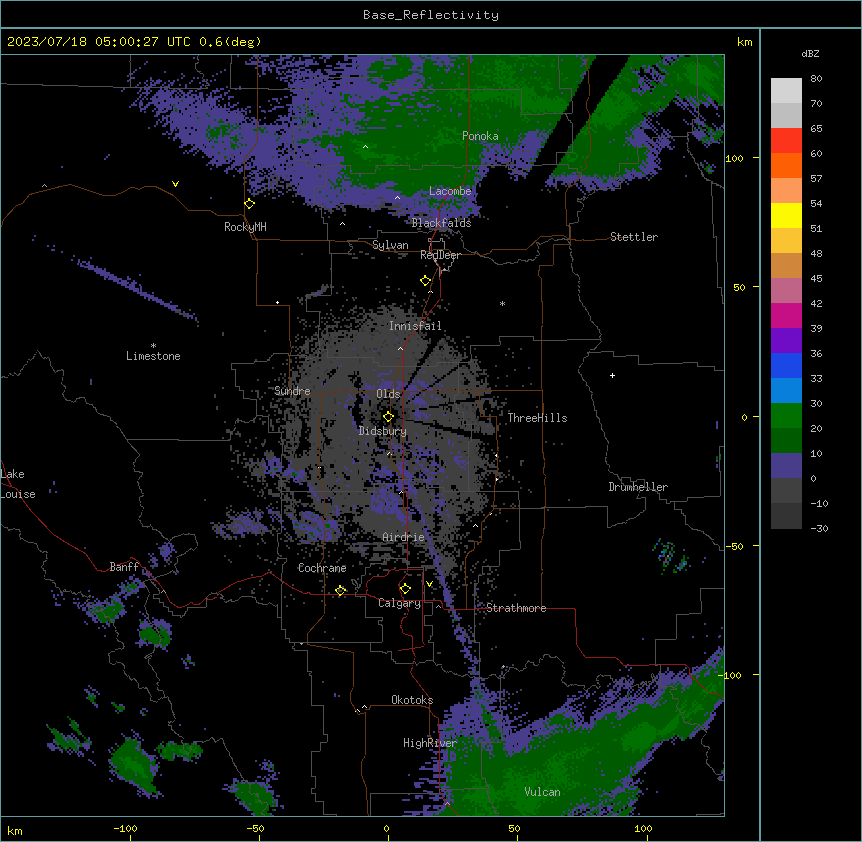Click the multicolored echo cluster southeast of Drumheller
The width and height of the screenshot is (862, 842).
[670, 557]
